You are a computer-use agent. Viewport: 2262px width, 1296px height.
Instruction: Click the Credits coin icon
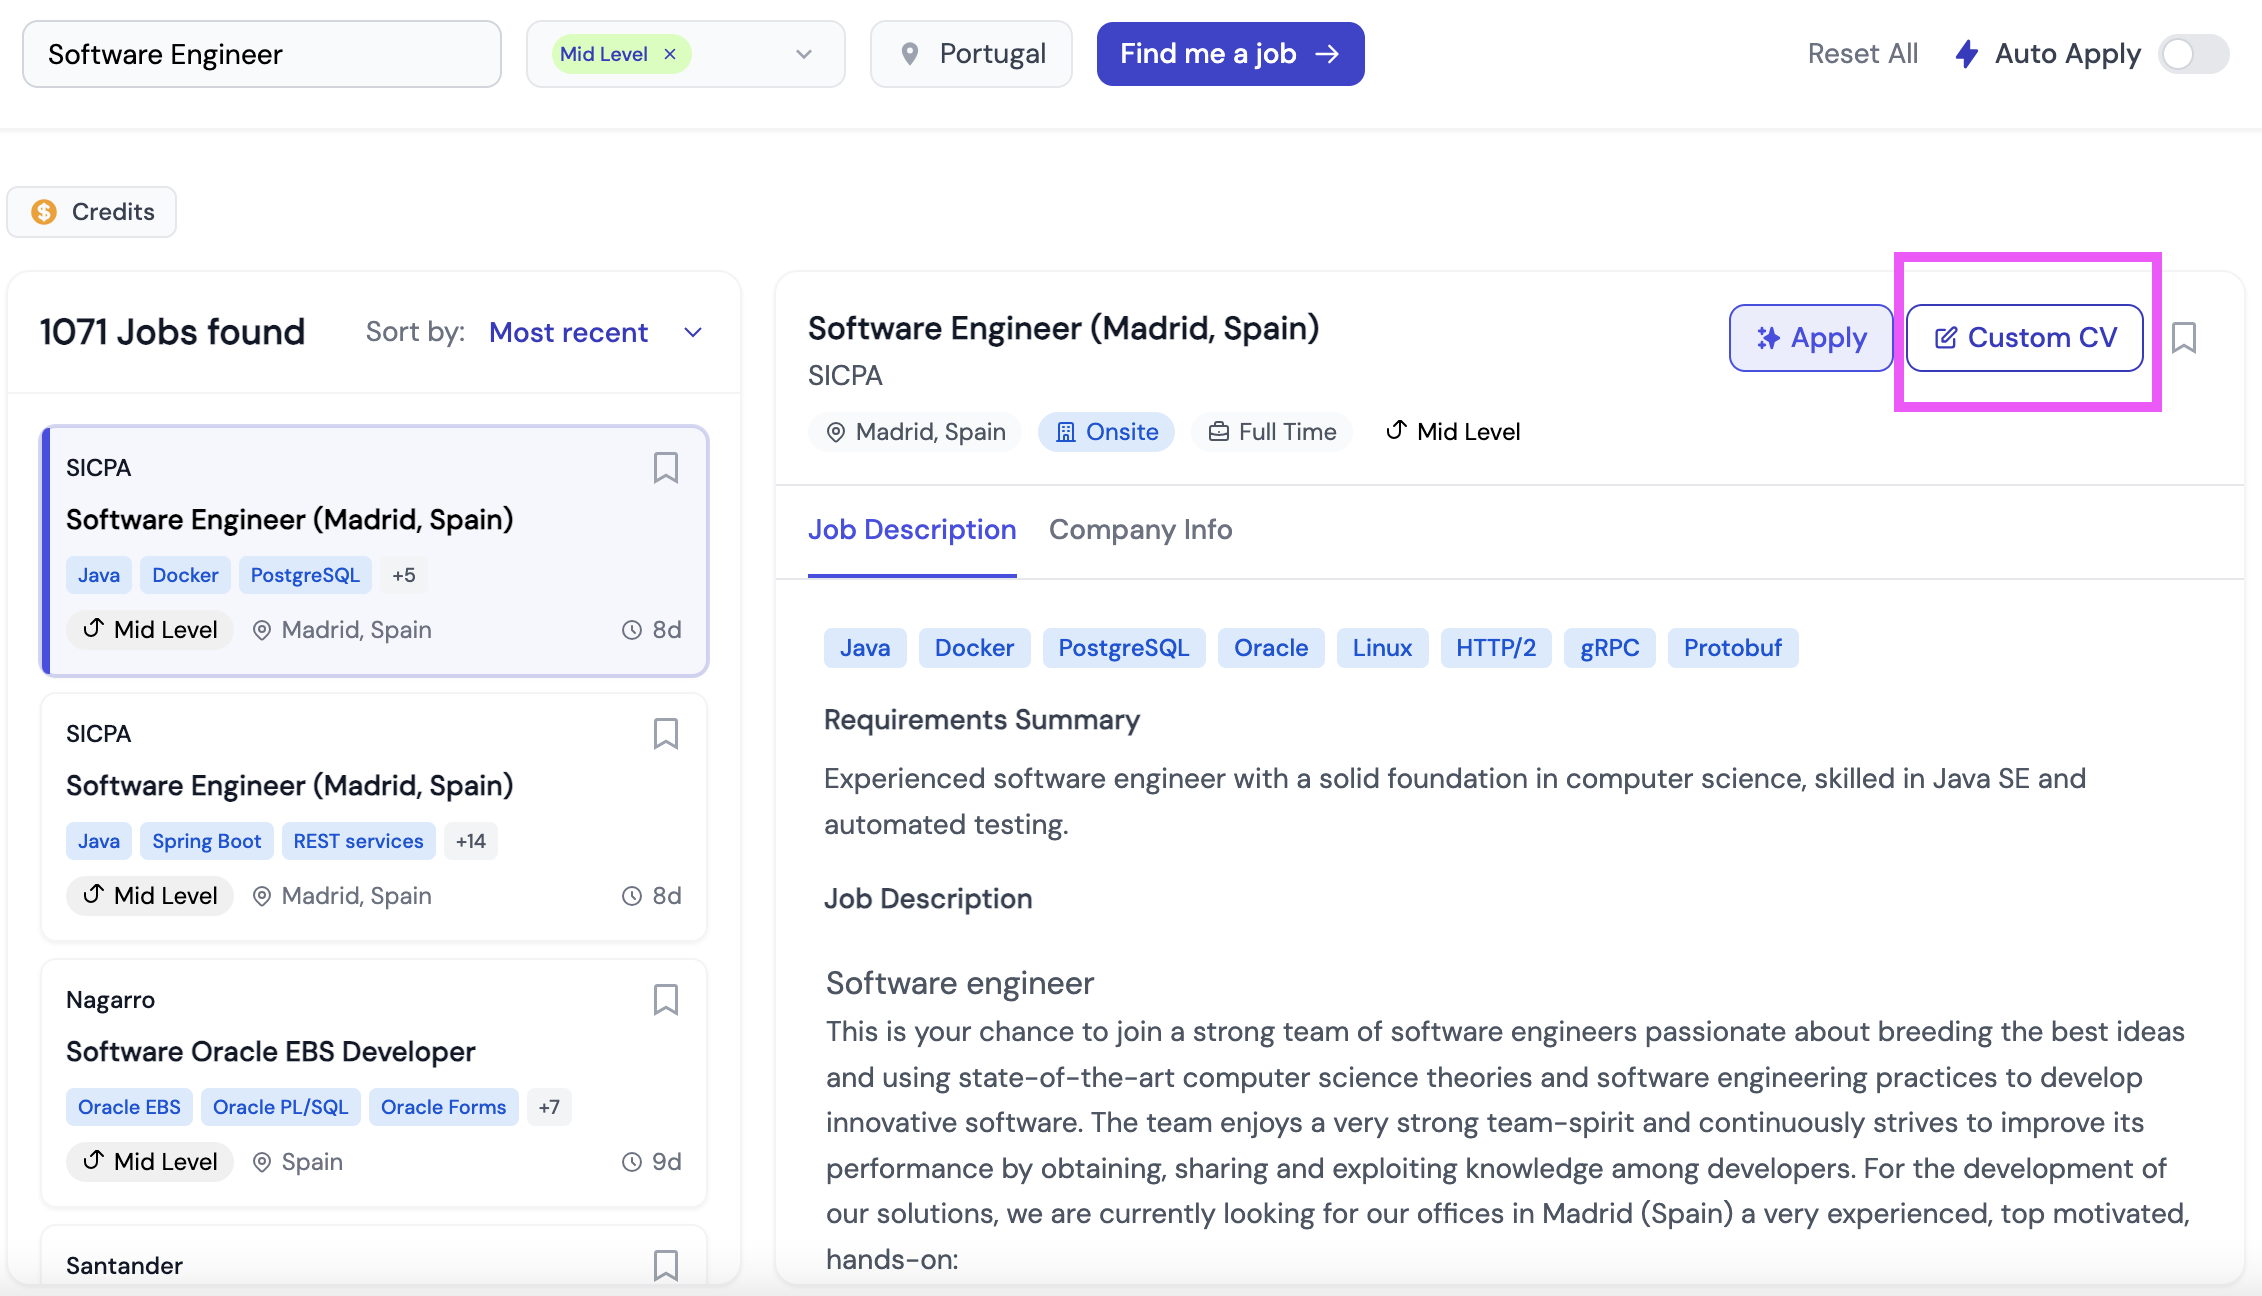(44, 212)
